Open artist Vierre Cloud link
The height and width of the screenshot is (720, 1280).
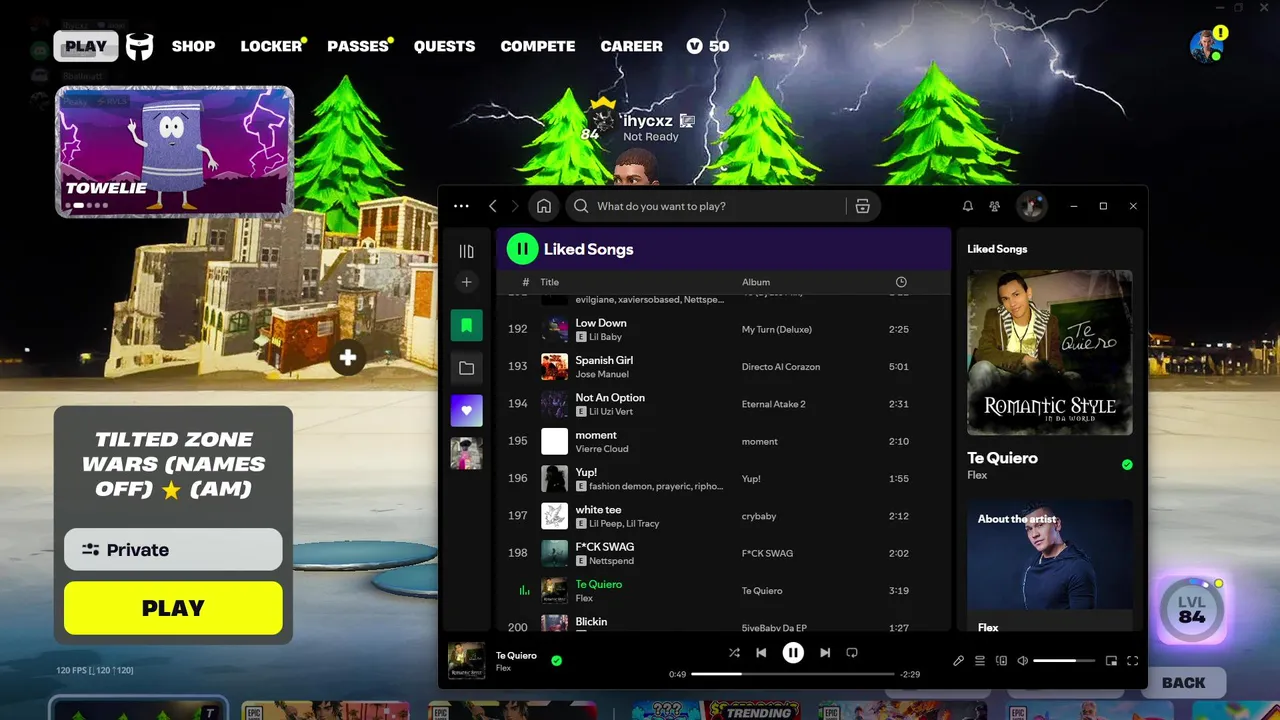(602, 449)
